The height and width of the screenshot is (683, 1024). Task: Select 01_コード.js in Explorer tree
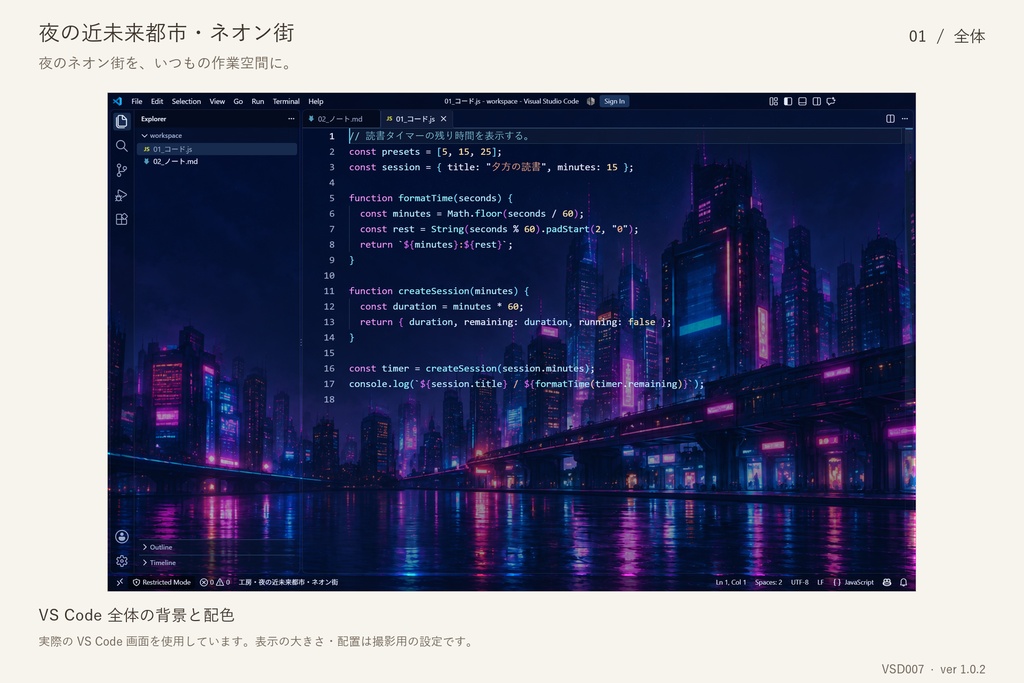click(217, 149)
